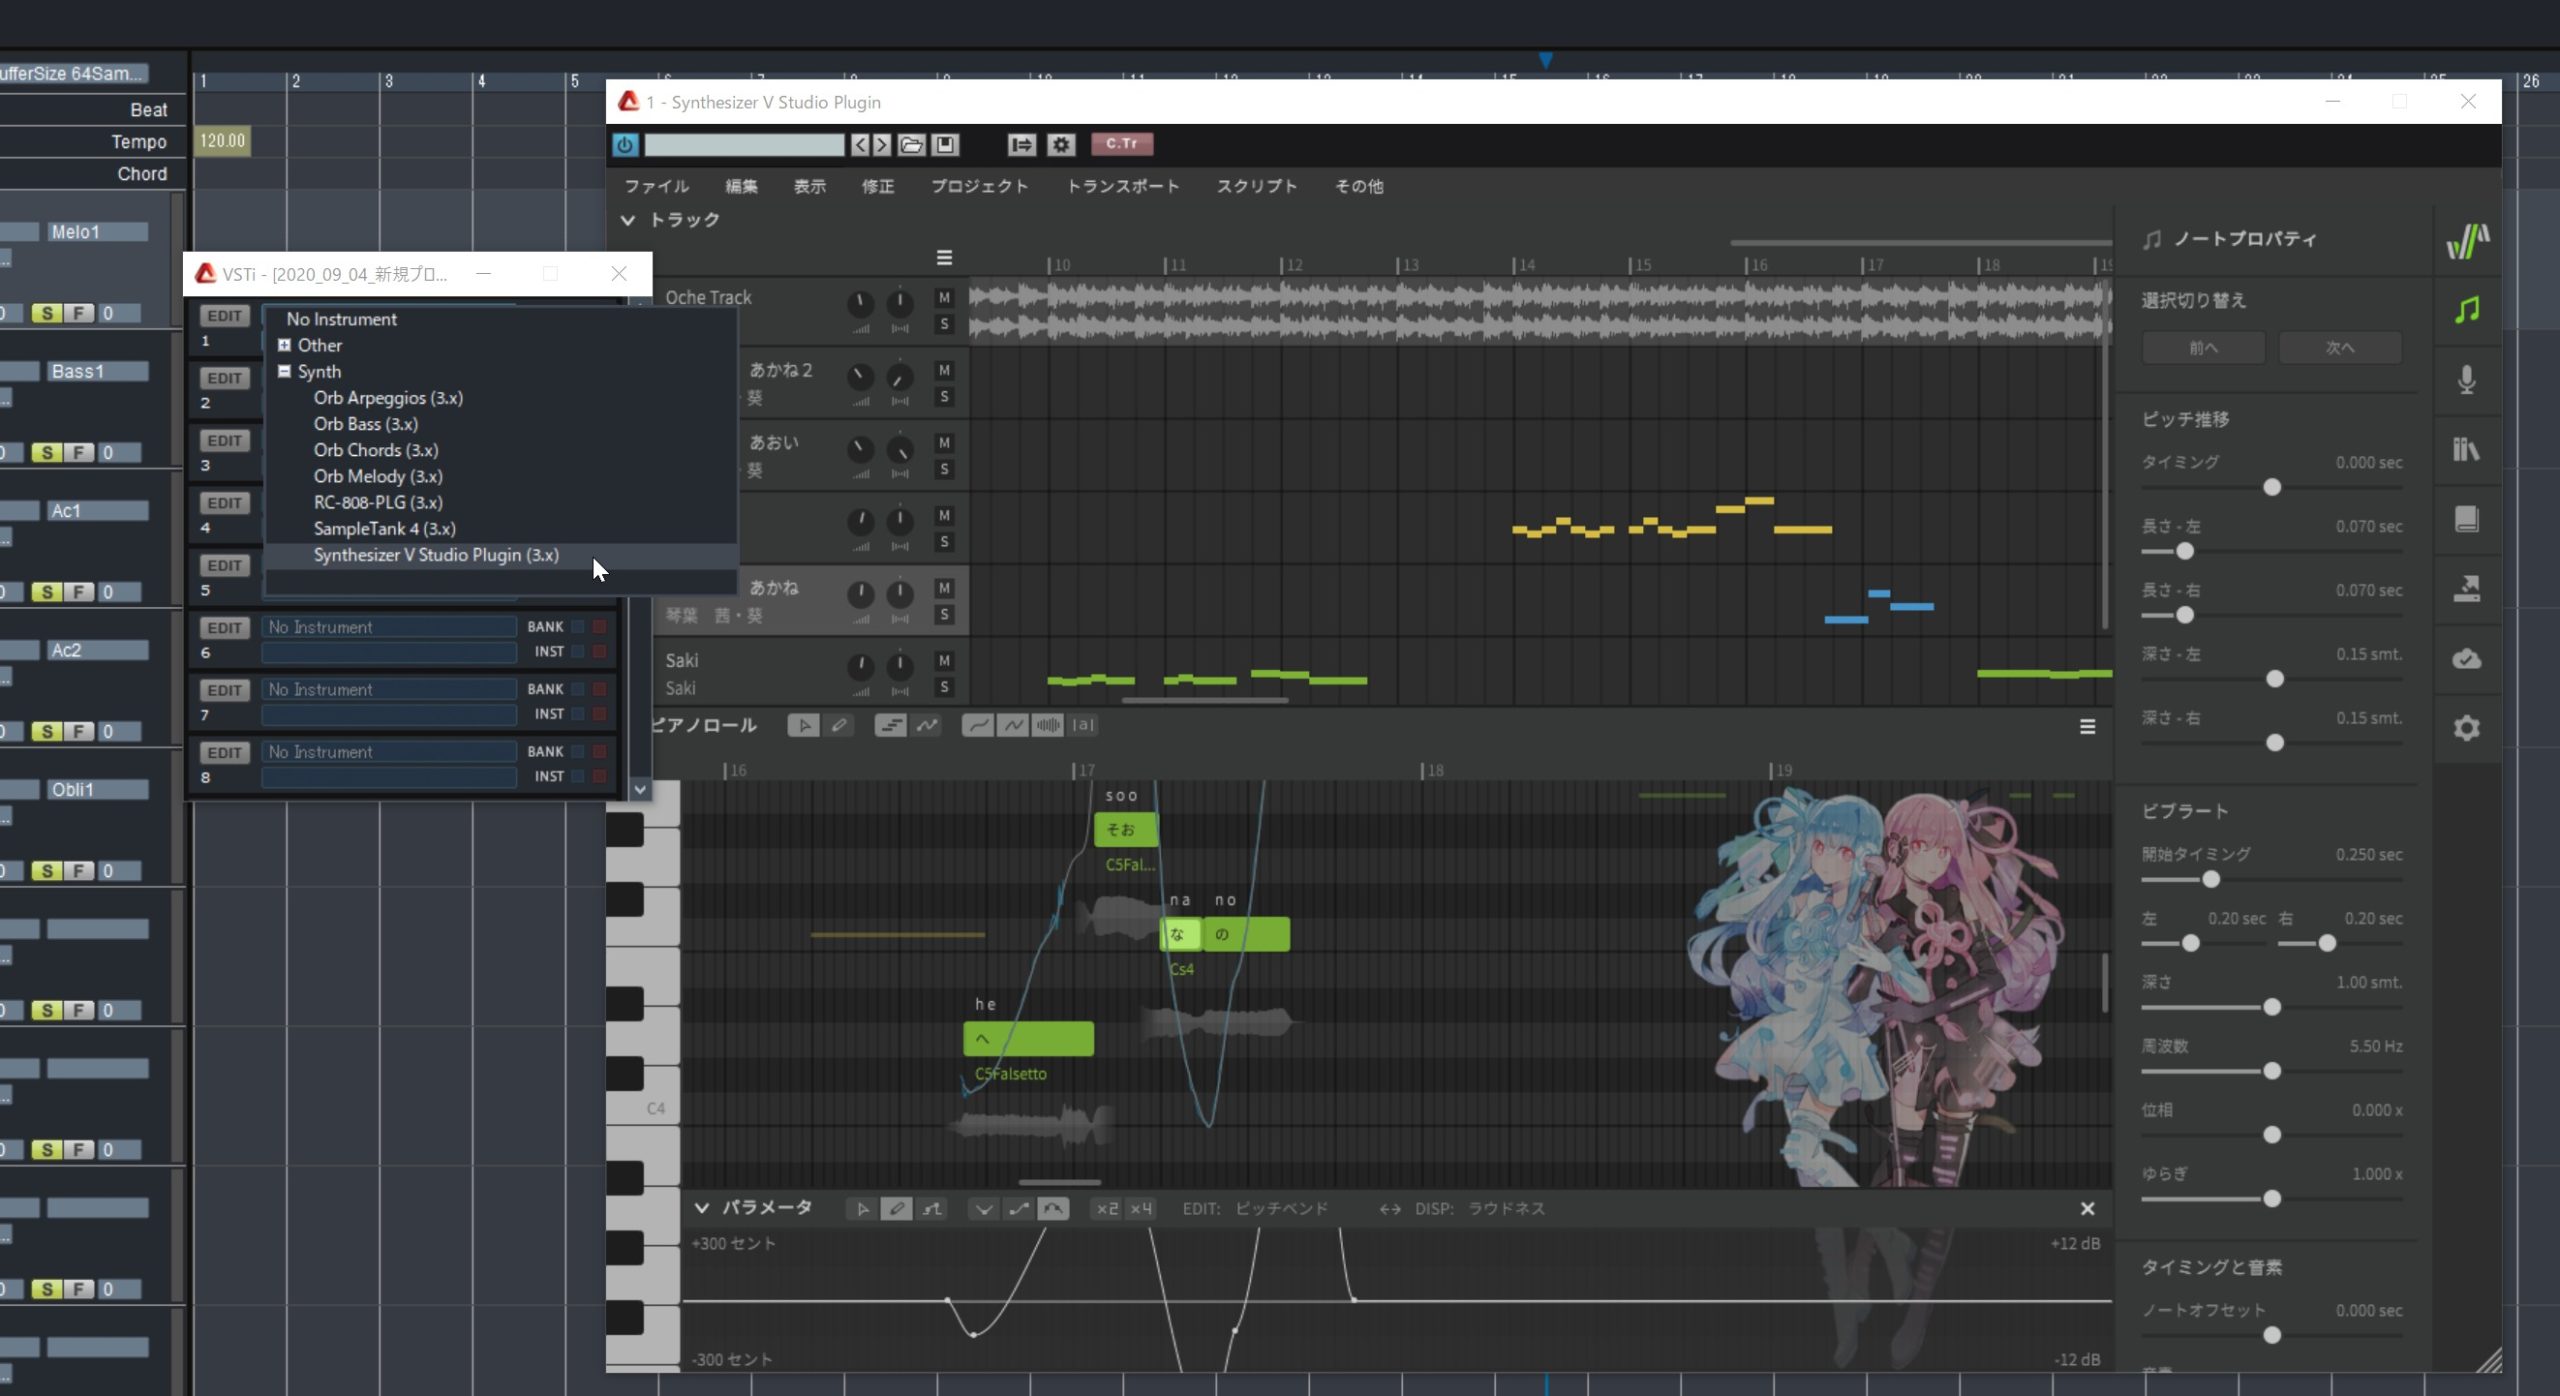Image resolution: width=2560 pixels, height=1396 pixels.
Task: Mute the Oche Track
Action: click(x=944, y=298)
